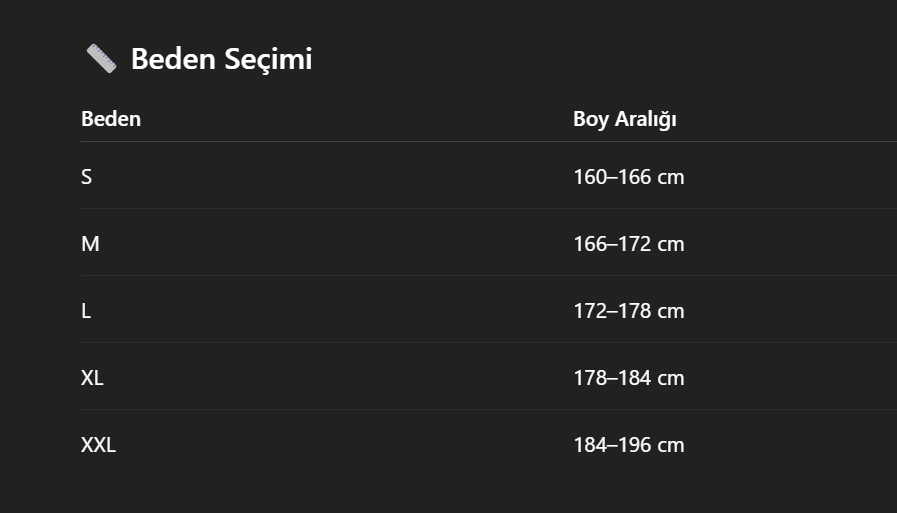The width and height of the screenshot is (897, 513).
Task: Click the word Boy in the header
Action: [x=591, y=120]
